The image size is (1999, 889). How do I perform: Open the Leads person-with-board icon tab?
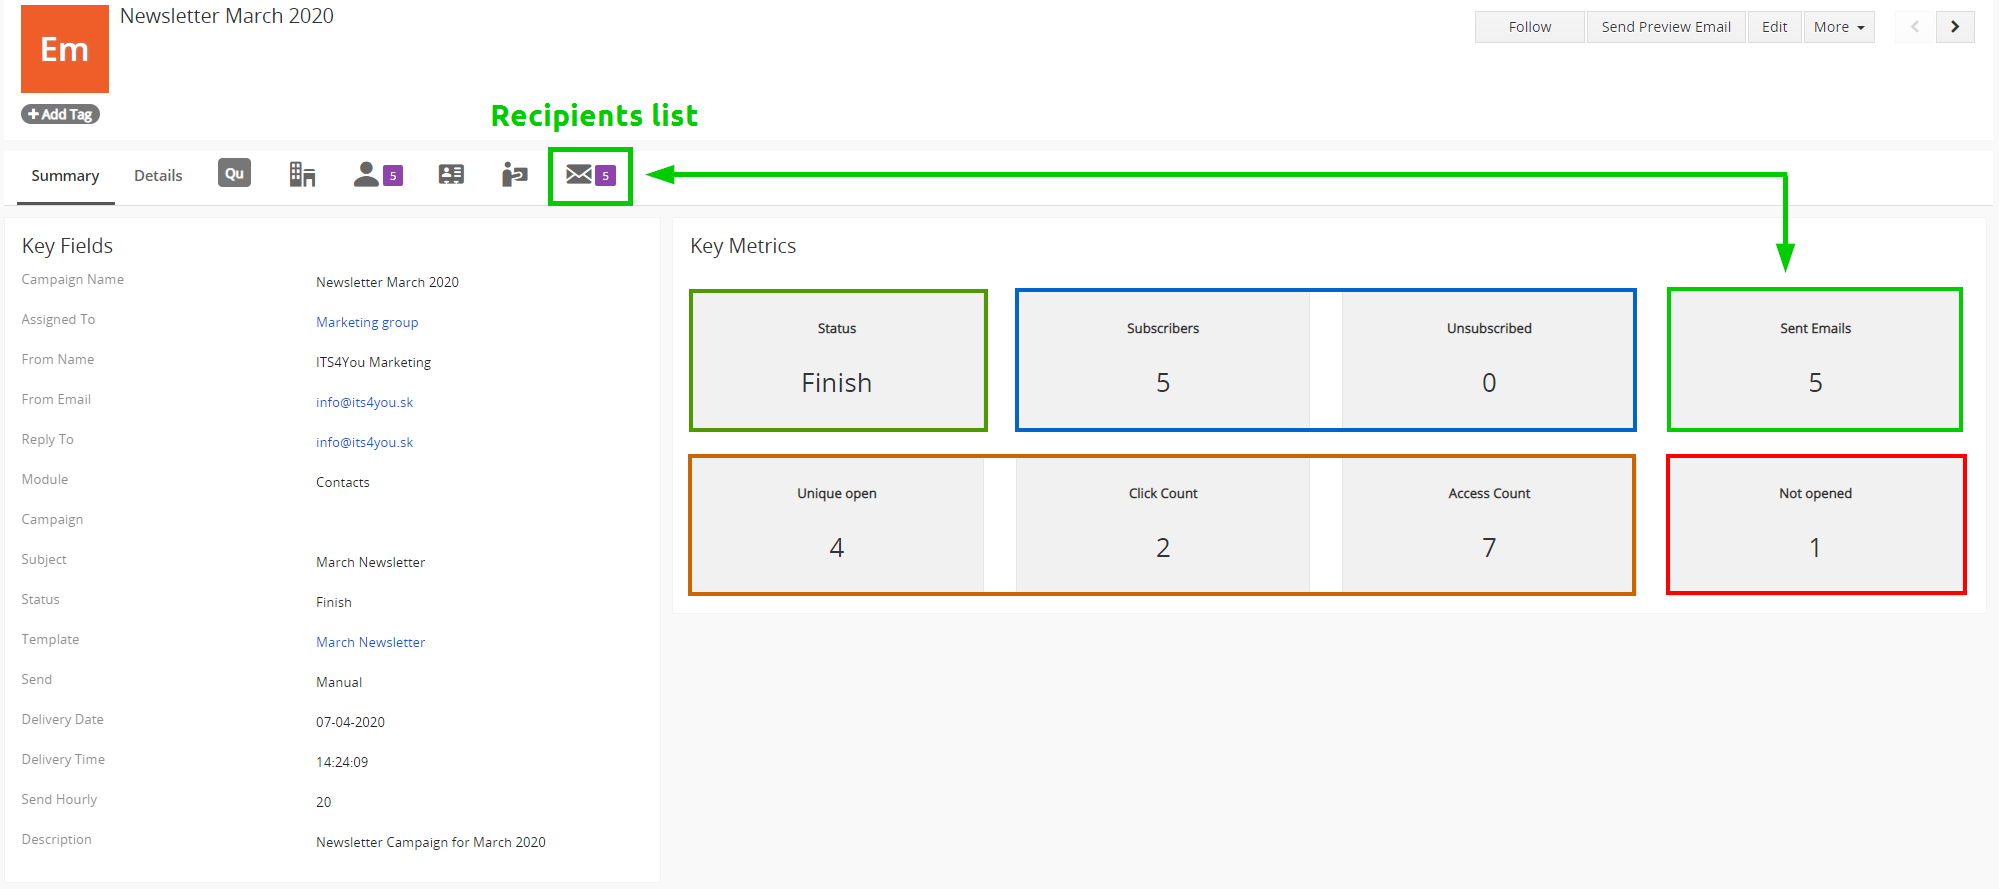[514, 175]
